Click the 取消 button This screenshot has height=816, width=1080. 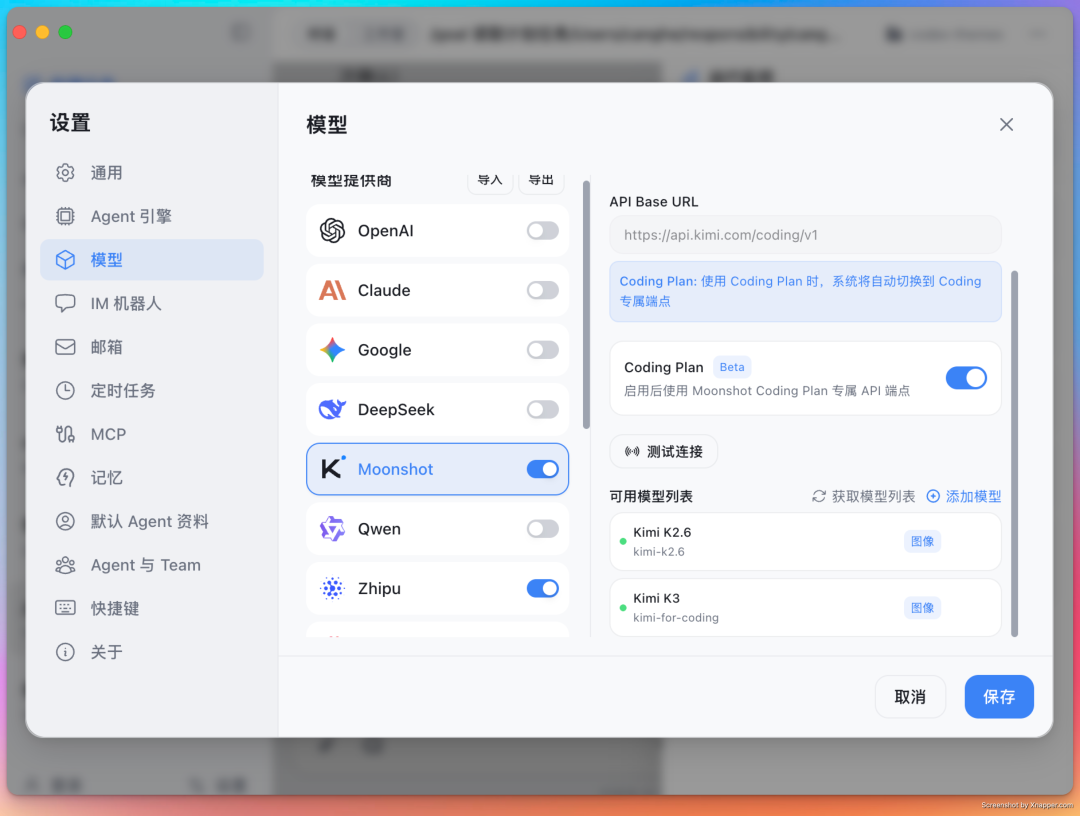[x=910, y=696]
